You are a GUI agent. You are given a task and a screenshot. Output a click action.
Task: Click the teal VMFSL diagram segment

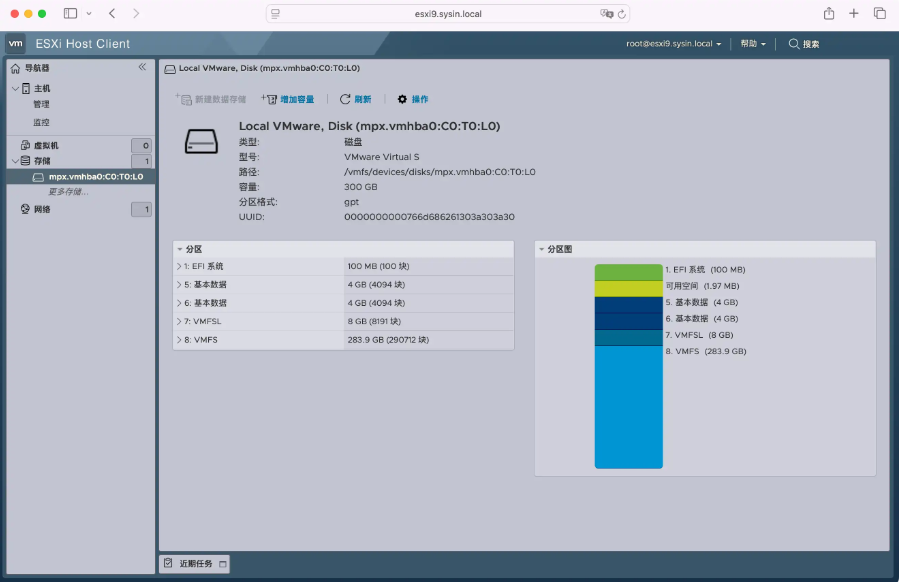tap(628, 338)
